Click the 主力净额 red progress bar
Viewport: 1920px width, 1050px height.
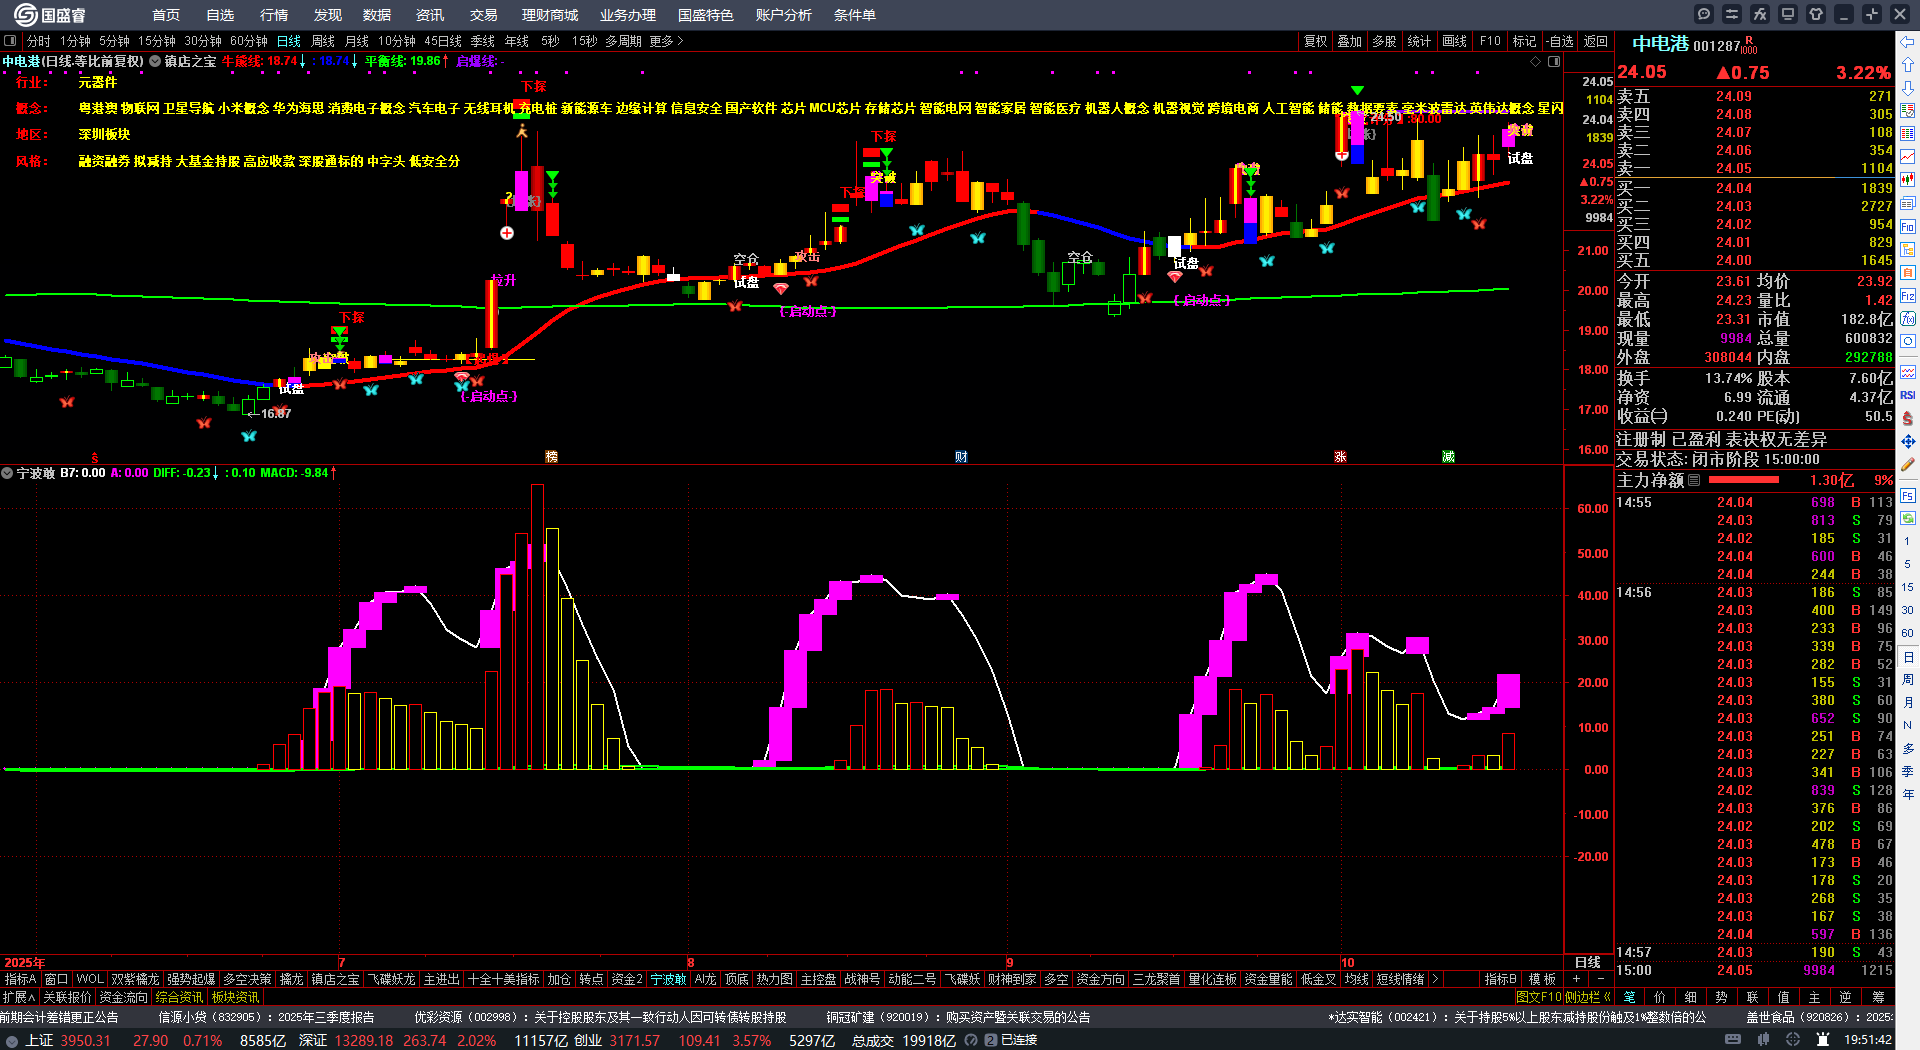click(1745, 480)
